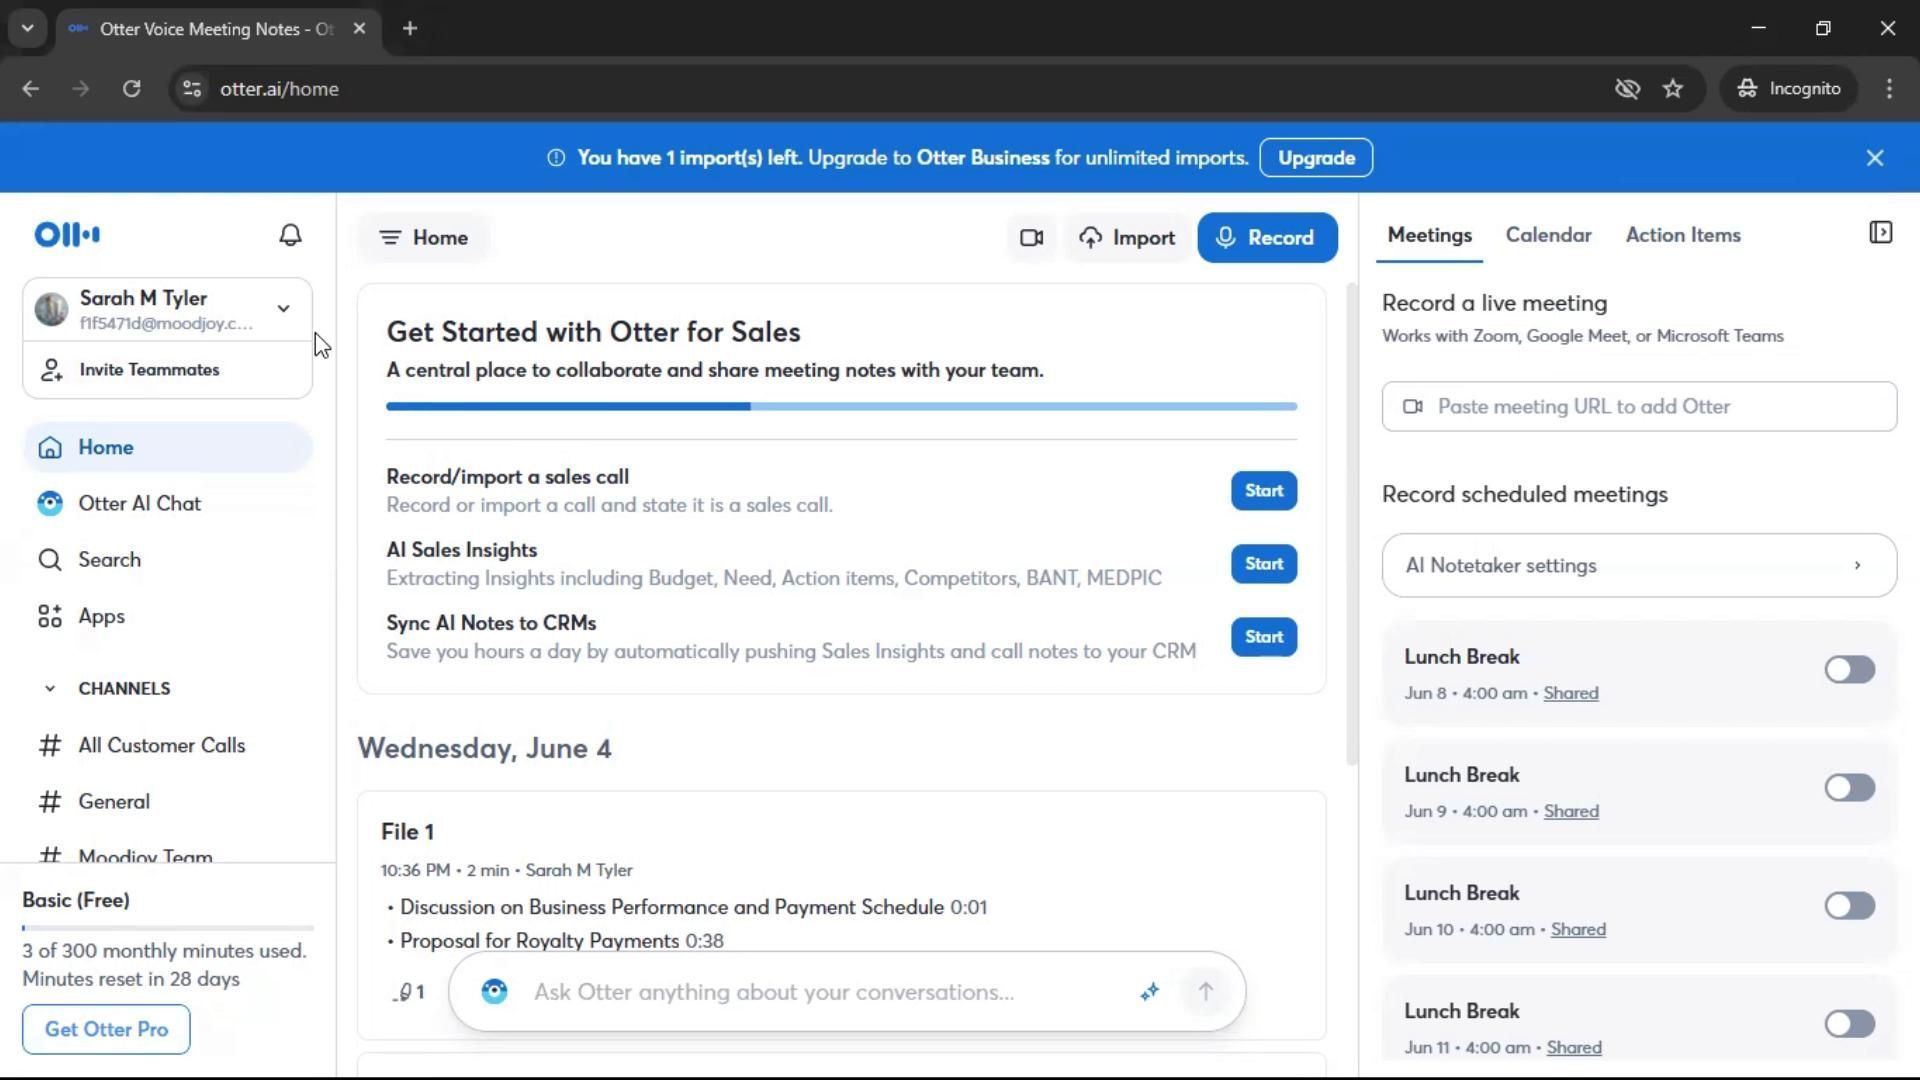Collapse the CHANNELS section chevron

point(50,689)
